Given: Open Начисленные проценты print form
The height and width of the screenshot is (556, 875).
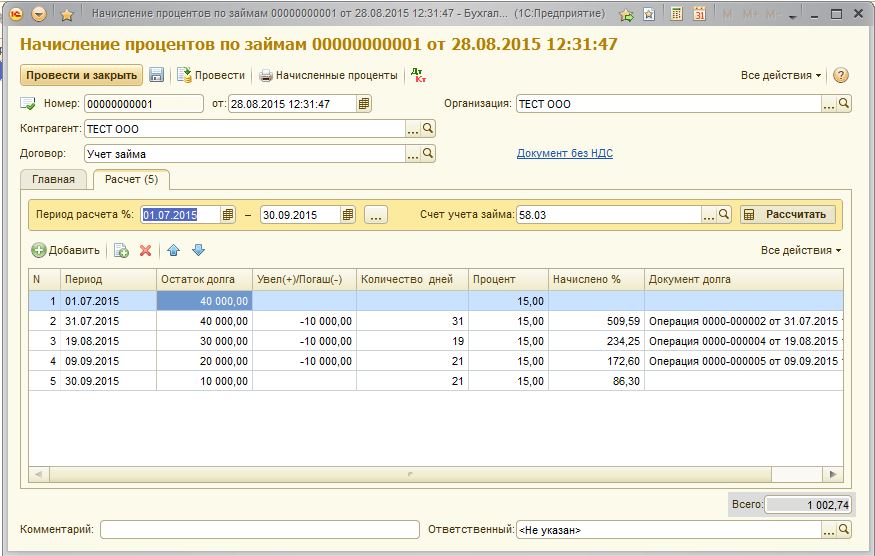Looking at the screenshot, I should click(x=329, y=75).
